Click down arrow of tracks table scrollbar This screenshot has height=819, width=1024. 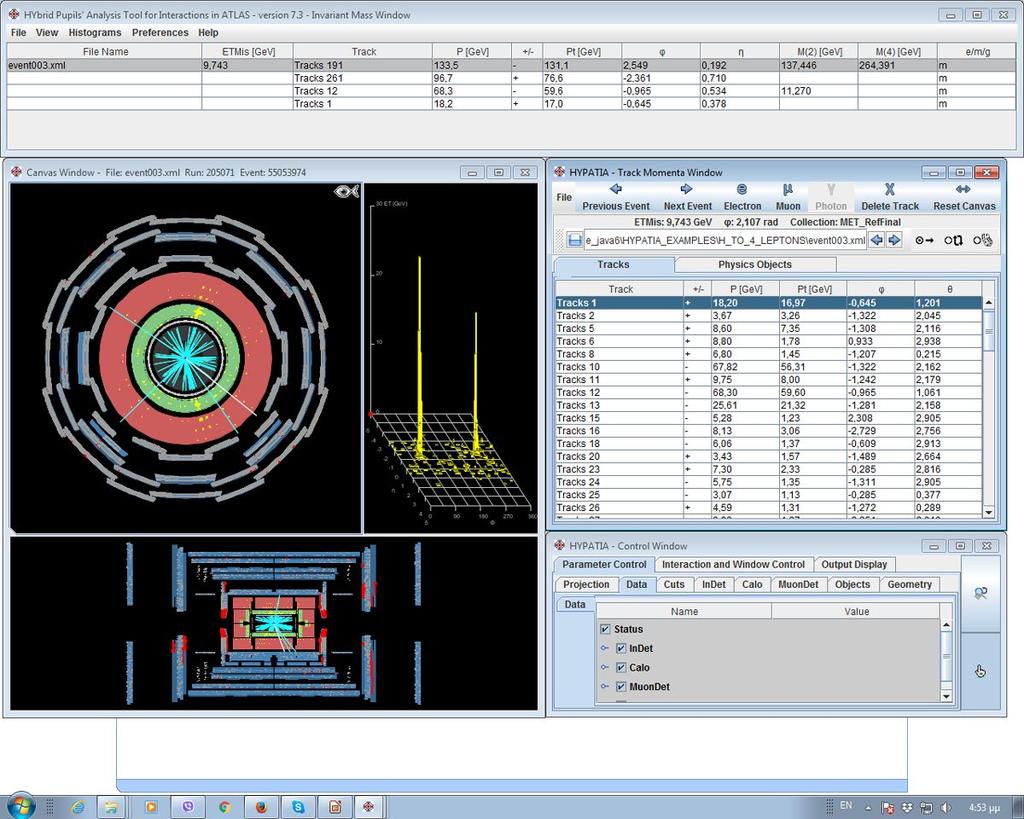tap(988, 513)
